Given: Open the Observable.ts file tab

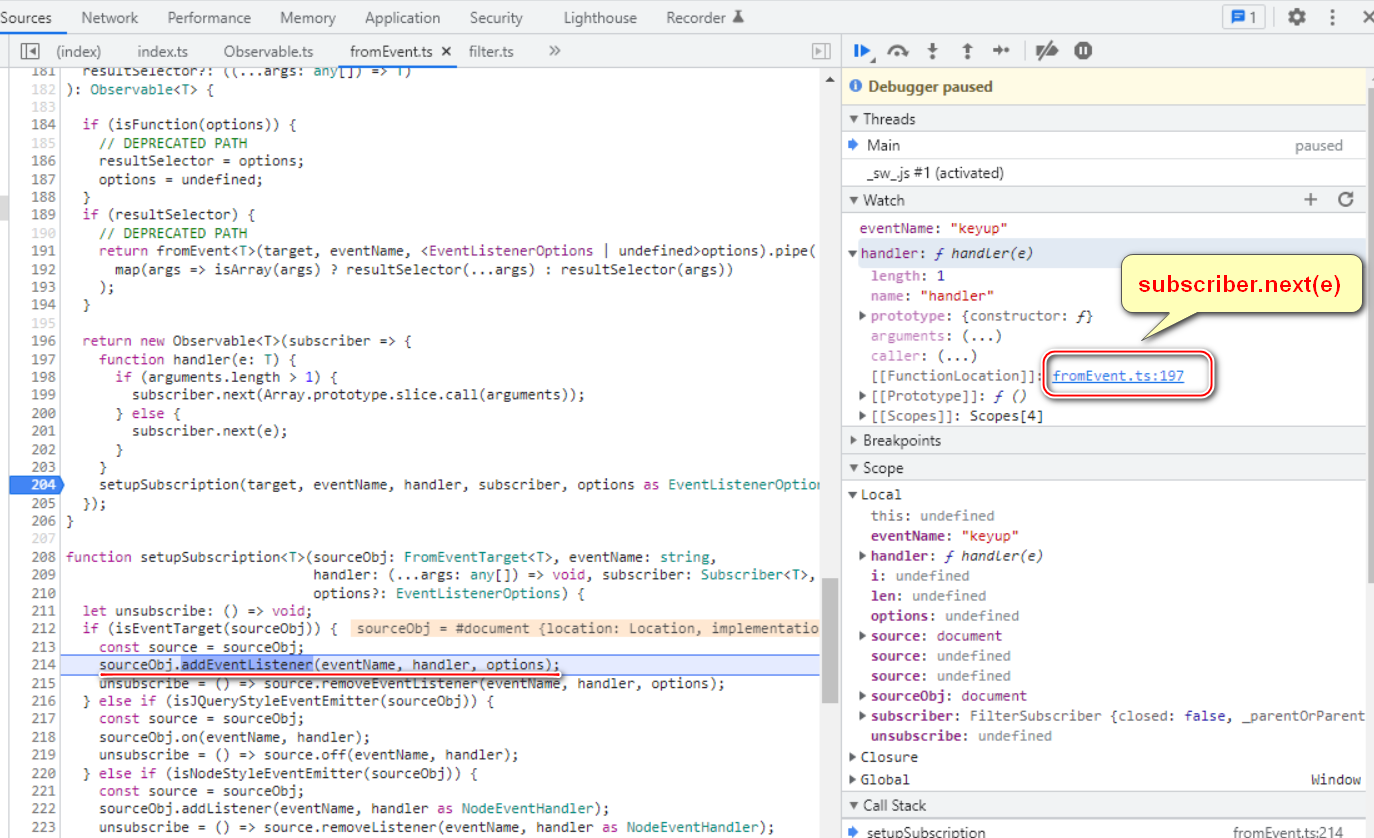Looking at the screenshot, I should pos(268,51).
